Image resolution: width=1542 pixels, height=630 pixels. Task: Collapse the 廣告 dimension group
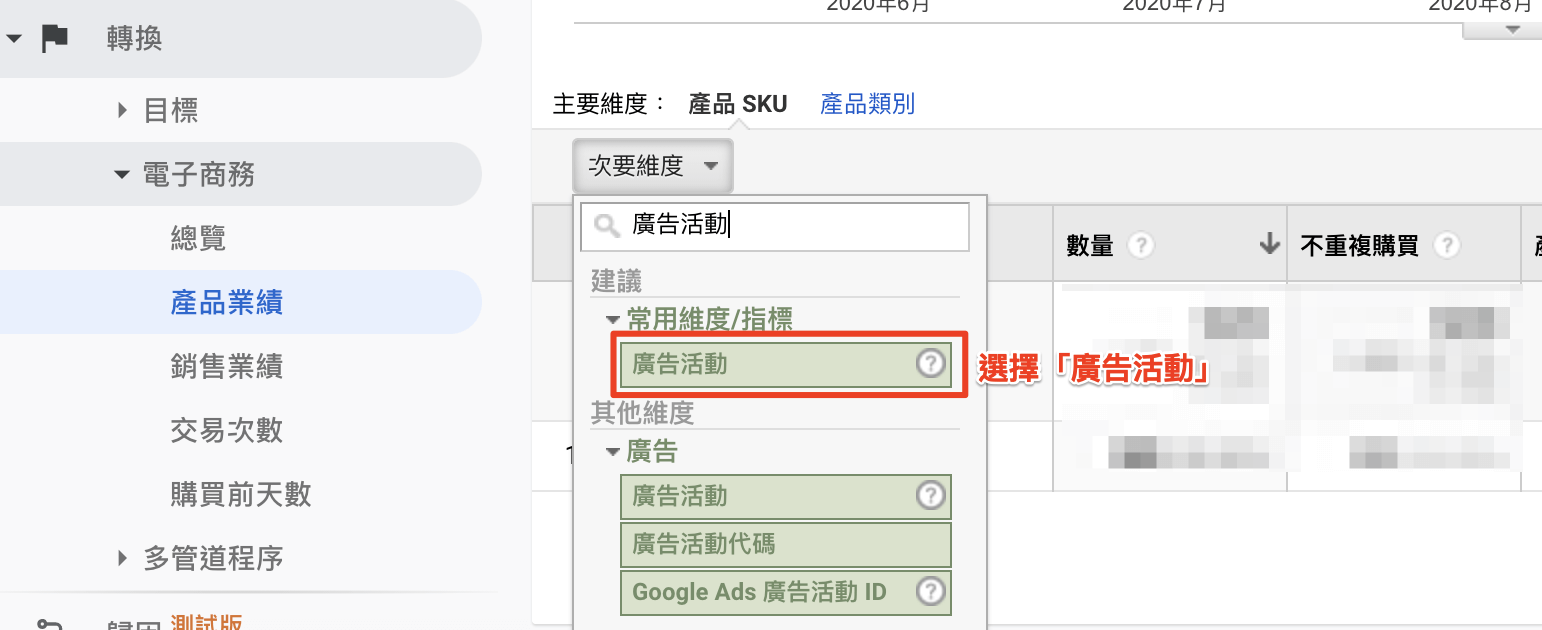click(x=612, y=453)
